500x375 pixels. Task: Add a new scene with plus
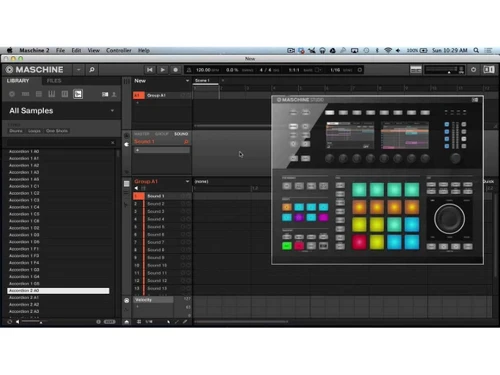coord(223,81)
